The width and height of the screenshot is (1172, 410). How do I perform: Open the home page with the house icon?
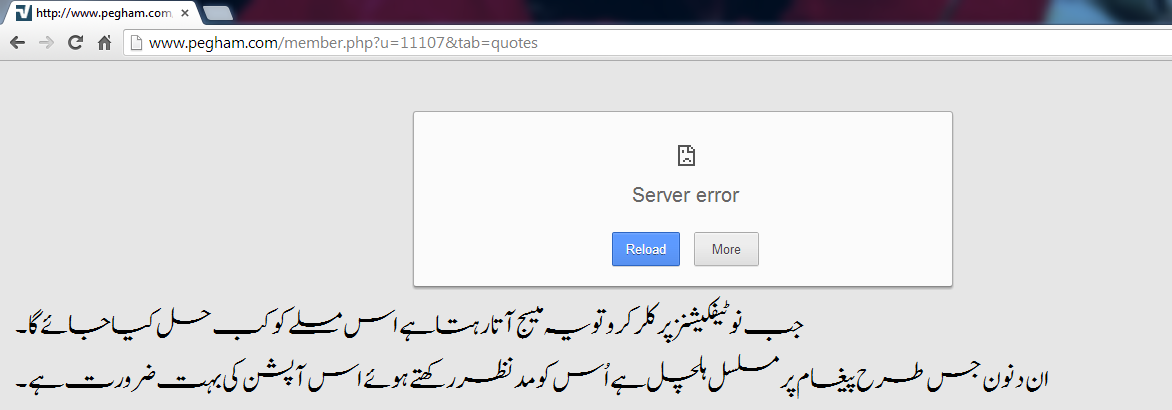[x=105, y=43]
